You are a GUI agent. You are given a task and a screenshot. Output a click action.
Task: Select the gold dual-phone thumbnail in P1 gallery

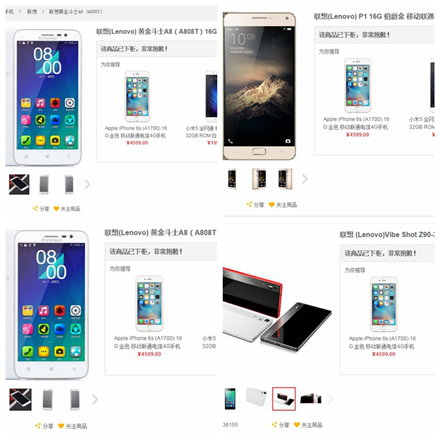[259, 179]
